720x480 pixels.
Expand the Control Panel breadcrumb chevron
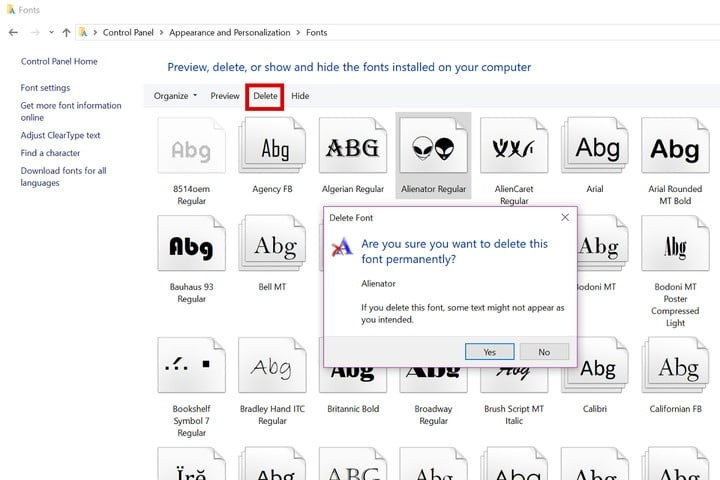tap(161, 33)
